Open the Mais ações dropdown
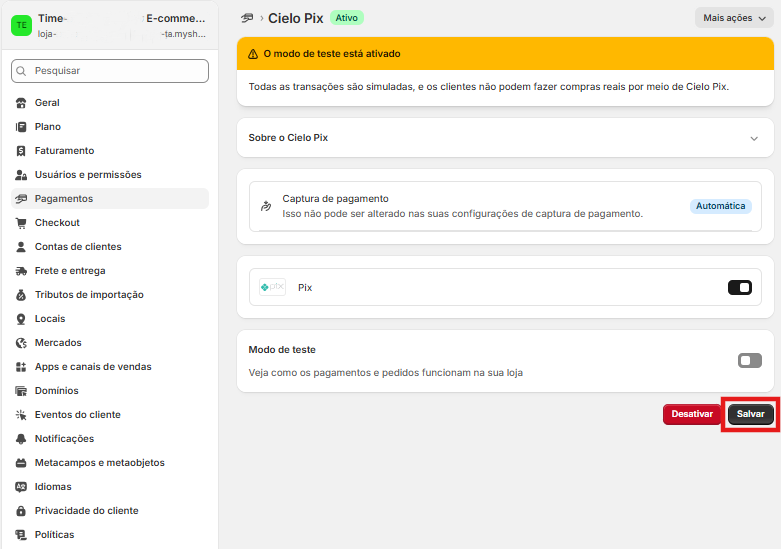 click(x=734, y=18)
